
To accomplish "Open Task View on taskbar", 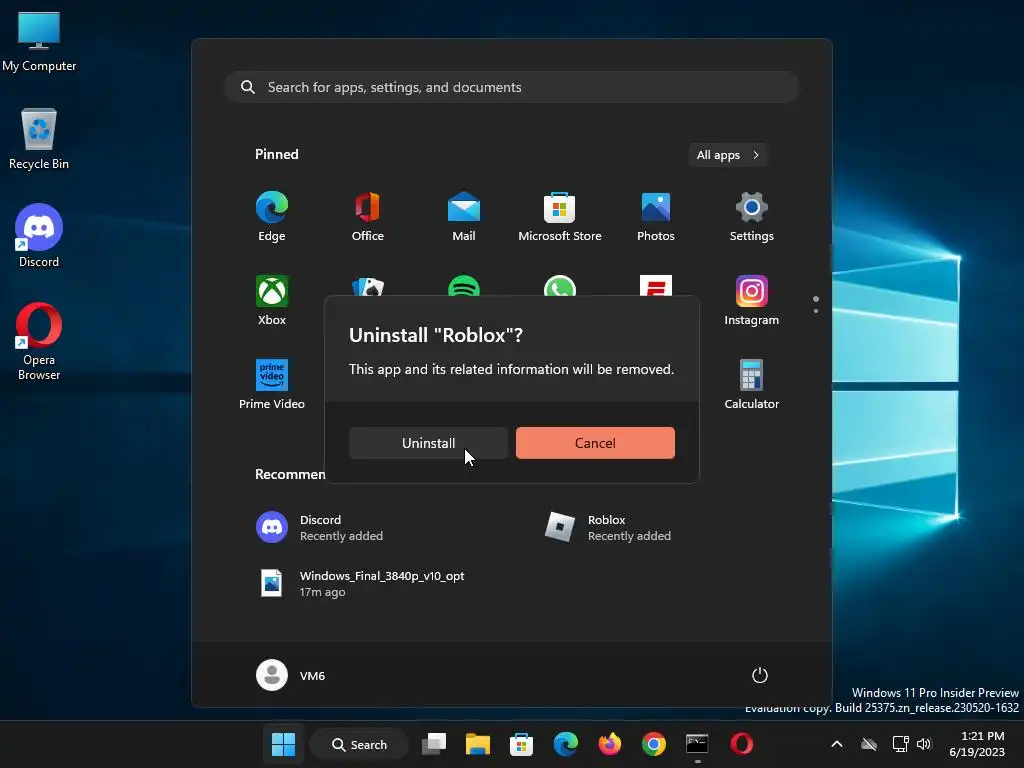I will point(434,744).
